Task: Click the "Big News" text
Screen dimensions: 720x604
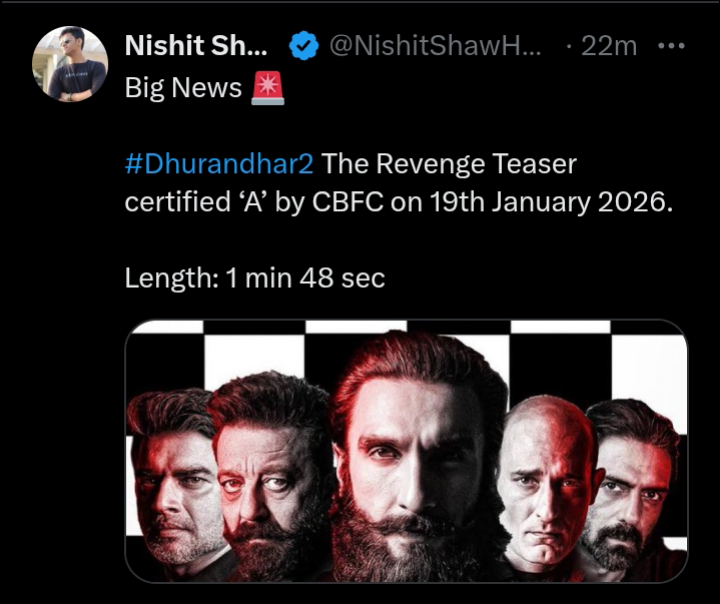Action: pos(183,88)
